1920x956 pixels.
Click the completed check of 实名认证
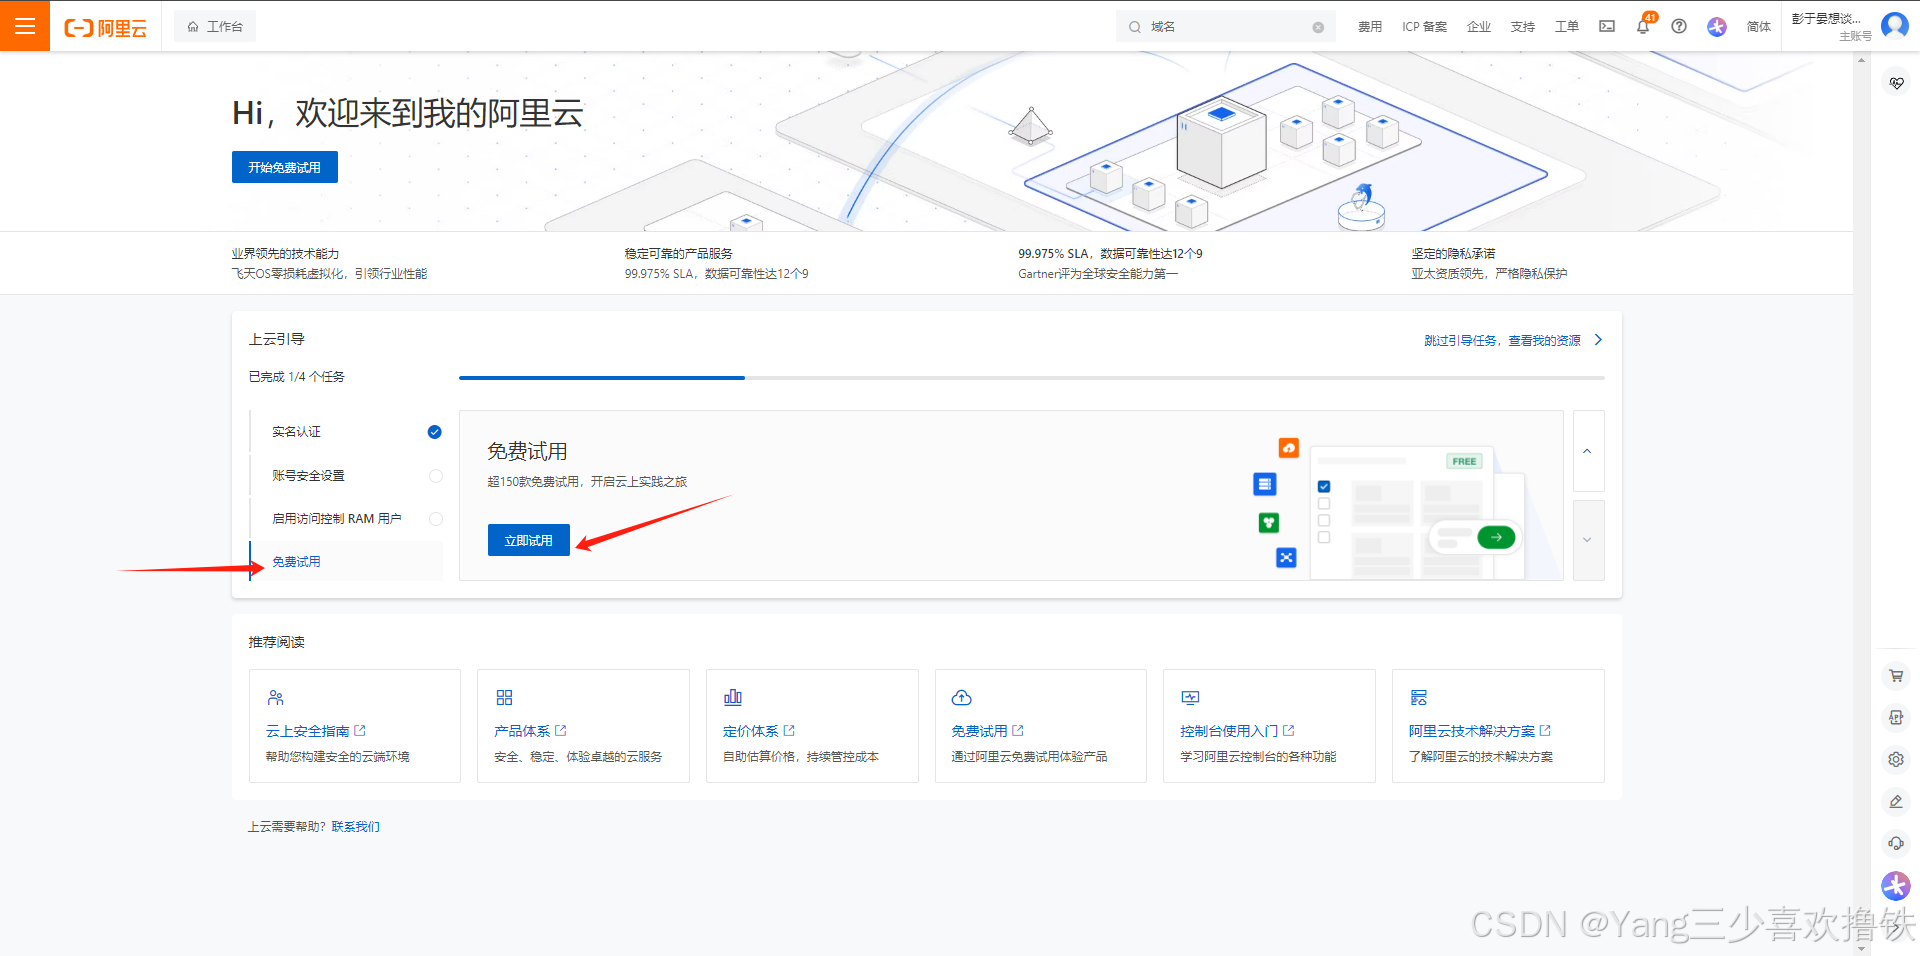coord(434,432)
